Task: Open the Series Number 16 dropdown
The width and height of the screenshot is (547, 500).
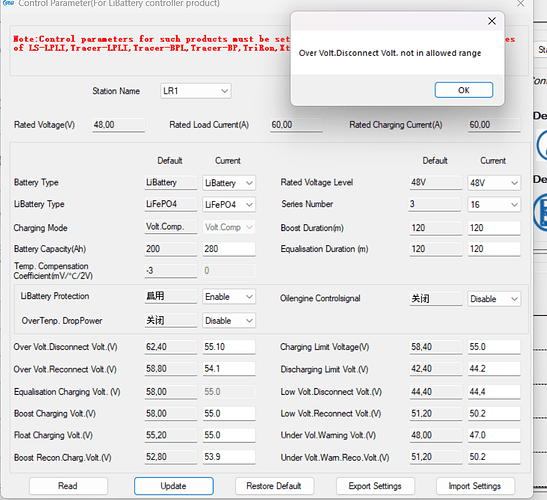Action: 494,204
